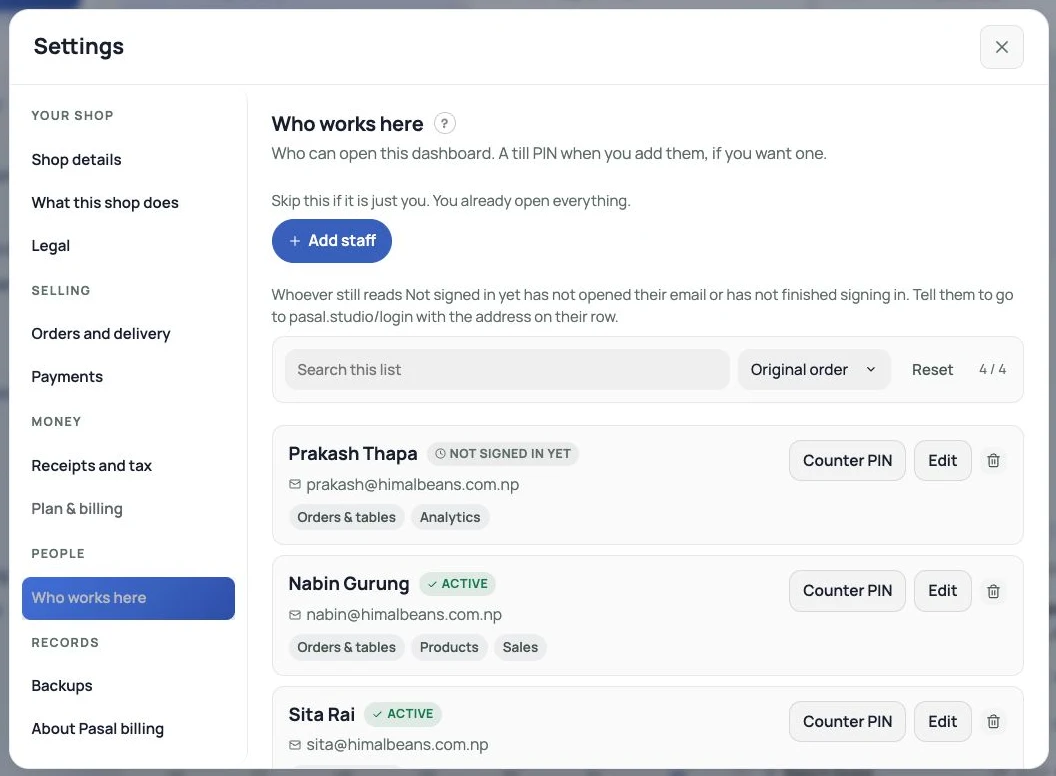The height and width of the screenshot is (776, 1056).
Task: Edit Sita Rai's entry
Action: [942, 721]
